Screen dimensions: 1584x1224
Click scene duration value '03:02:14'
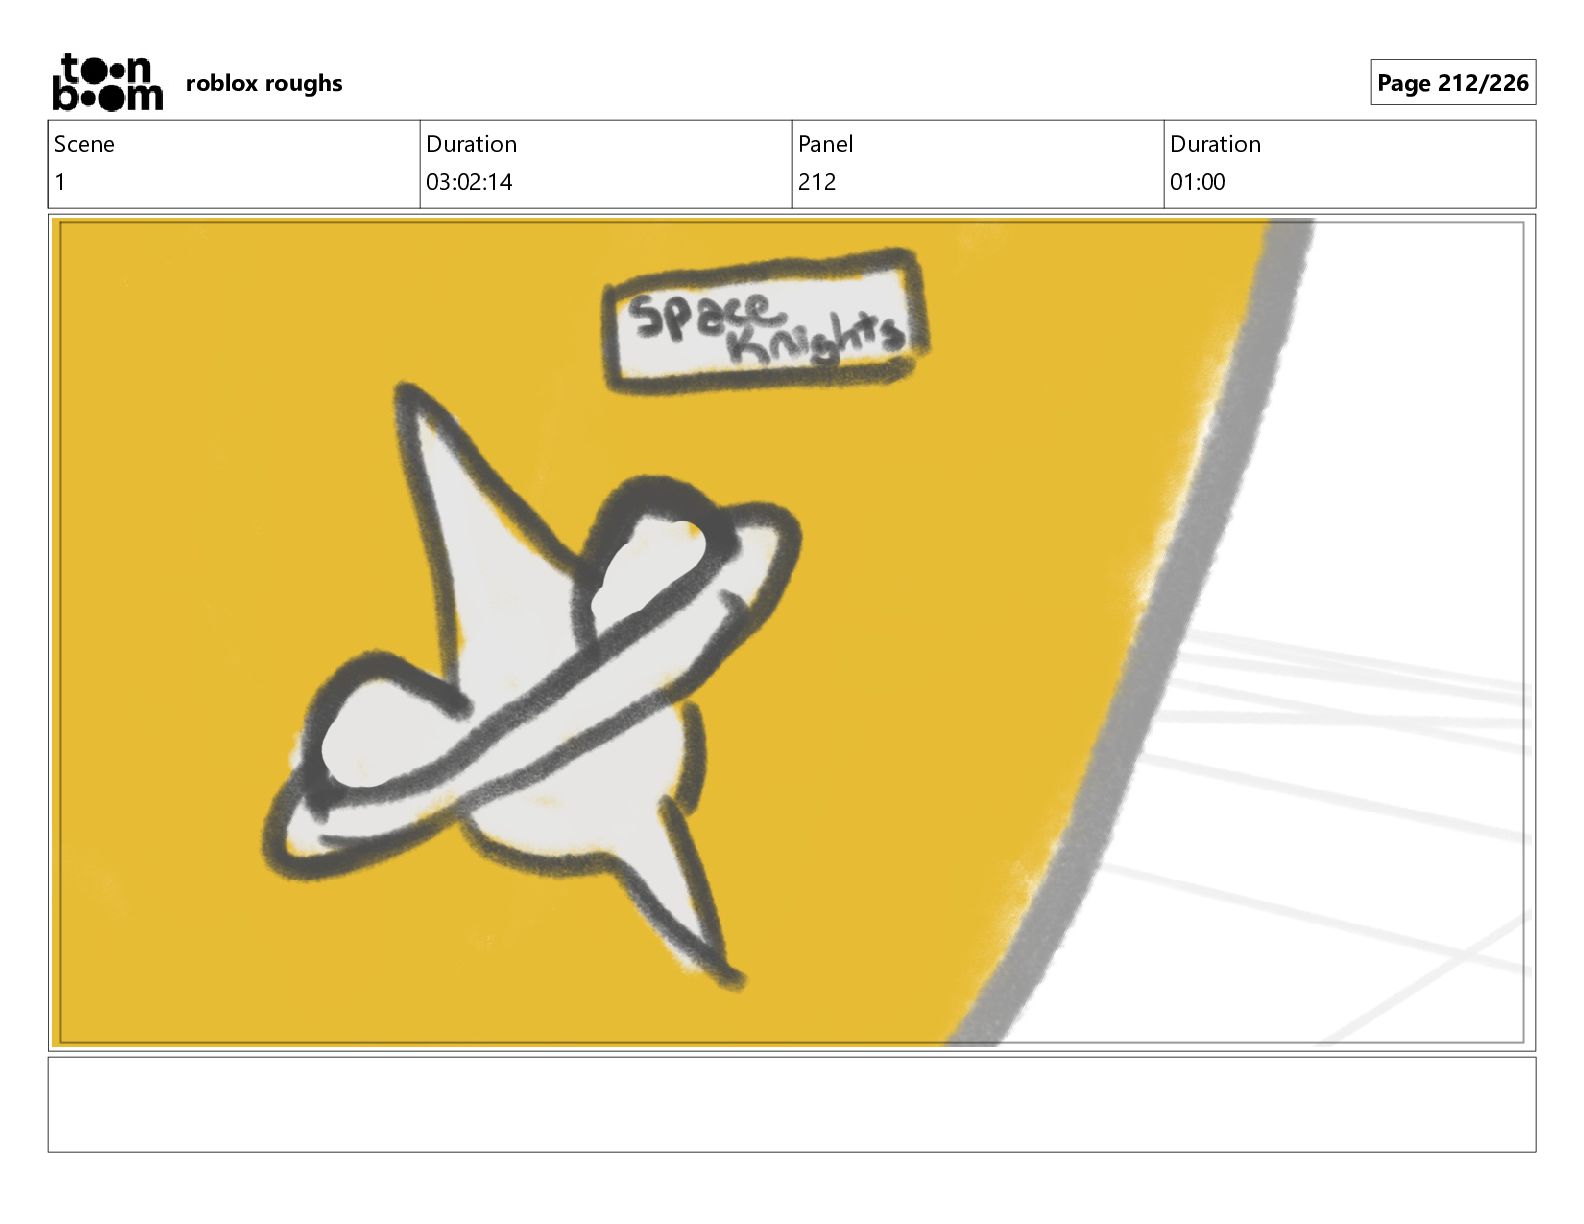469,182
